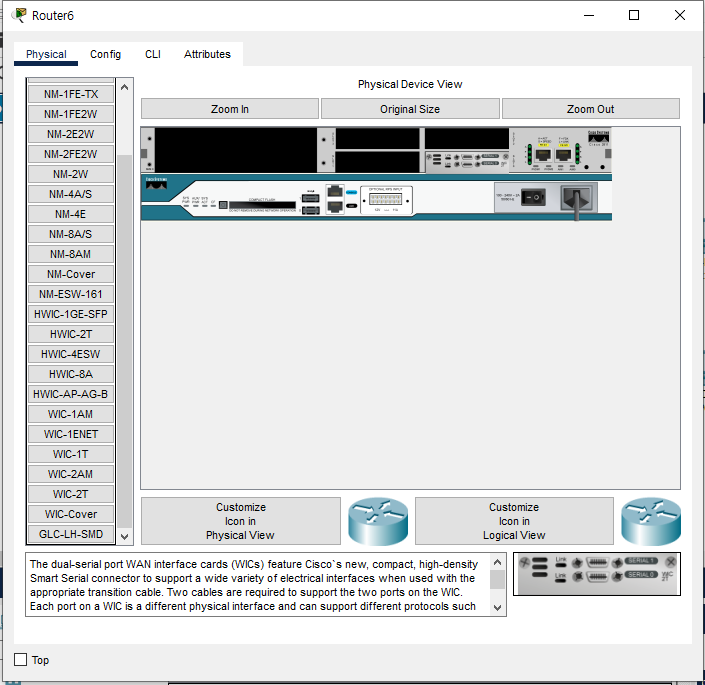Select the NM-1FE-TX module
Screen dimensions: 705x685
71,94
